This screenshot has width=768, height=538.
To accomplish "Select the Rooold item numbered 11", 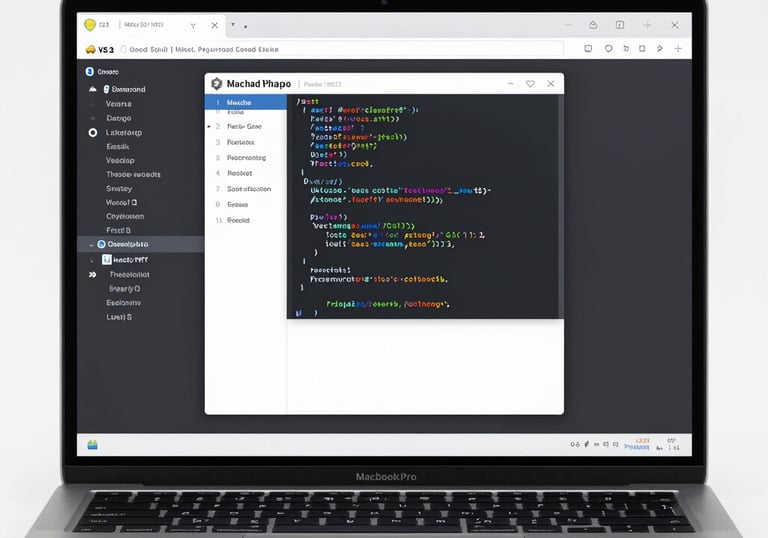I will point(245,220).
